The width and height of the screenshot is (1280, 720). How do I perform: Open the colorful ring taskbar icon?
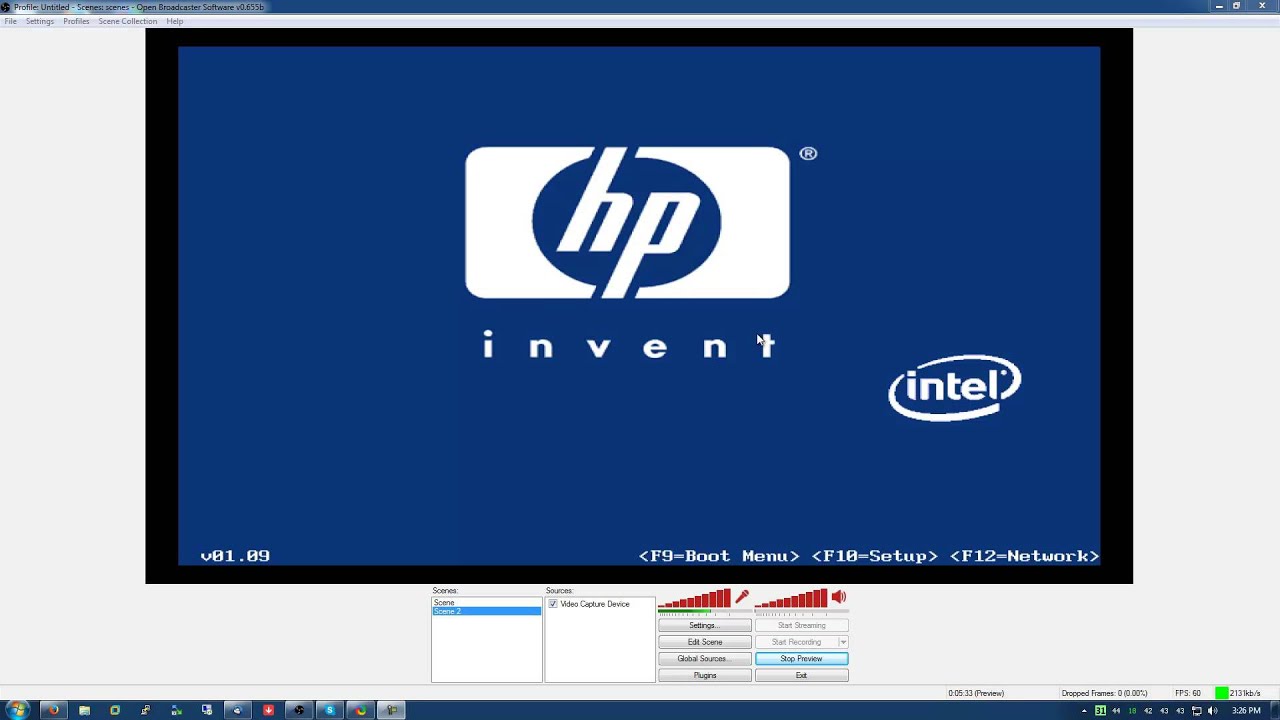[x=360, y=710]
